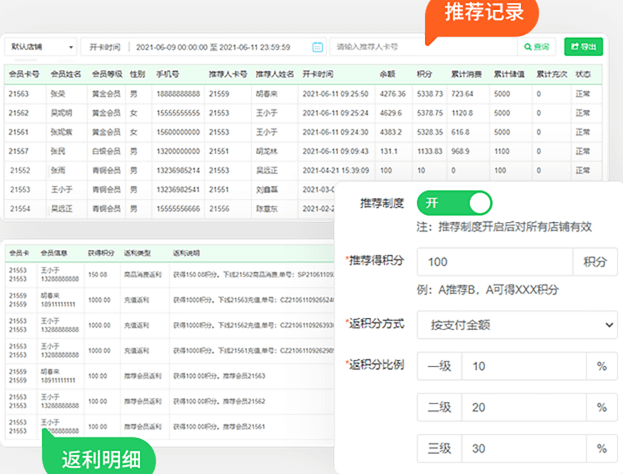
Task: Click the calendar icon in date range field
Action: click(318, 47)
